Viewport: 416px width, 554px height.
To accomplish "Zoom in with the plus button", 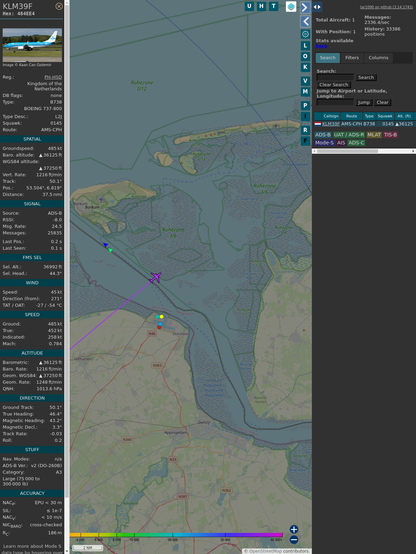I will (294, 529).
